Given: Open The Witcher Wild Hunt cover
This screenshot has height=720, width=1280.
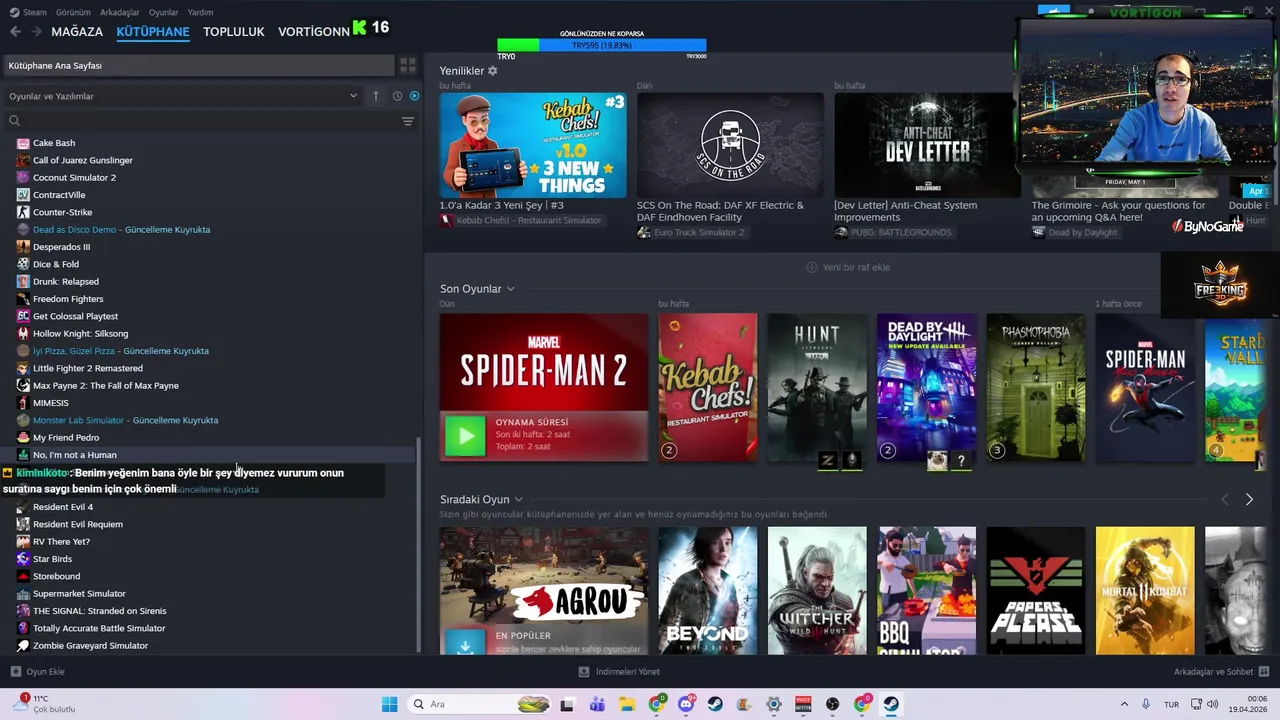Looking at the screenshot, I should [x=817, y=590].
